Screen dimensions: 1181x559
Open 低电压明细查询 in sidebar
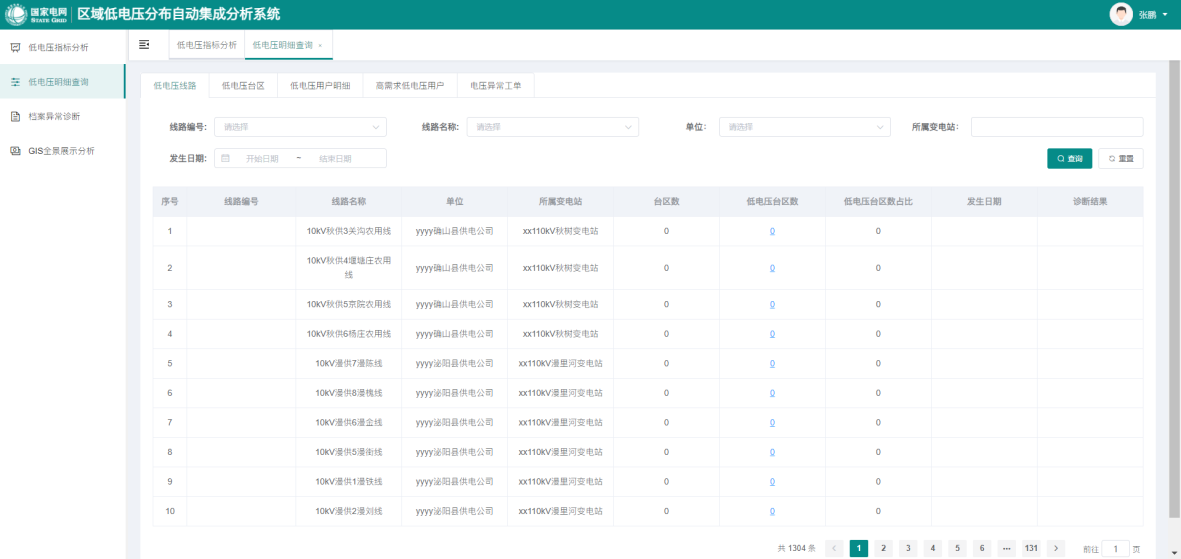click(x=63, y=81)
